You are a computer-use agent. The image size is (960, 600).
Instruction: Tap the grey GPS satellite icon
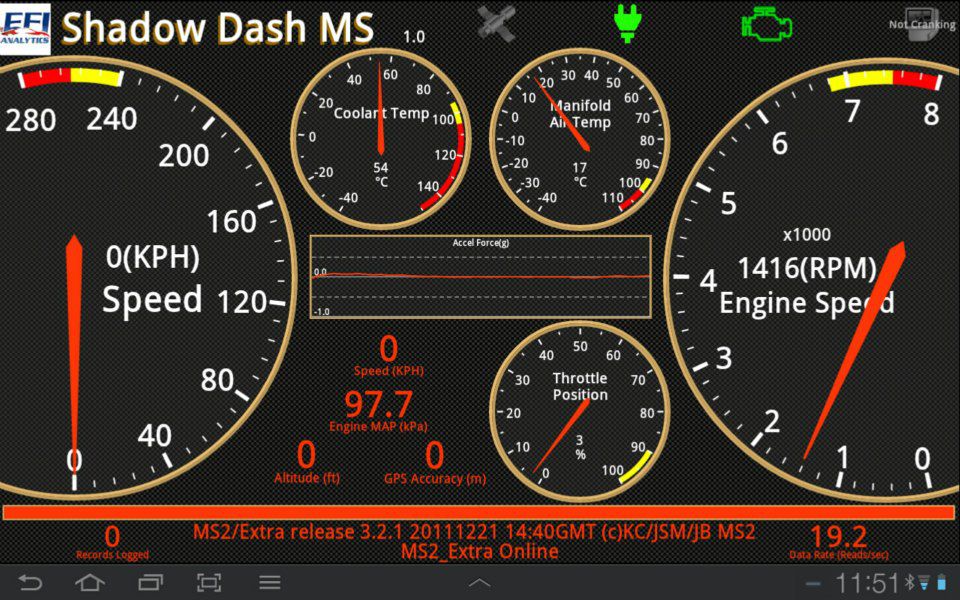click(497, 24)
